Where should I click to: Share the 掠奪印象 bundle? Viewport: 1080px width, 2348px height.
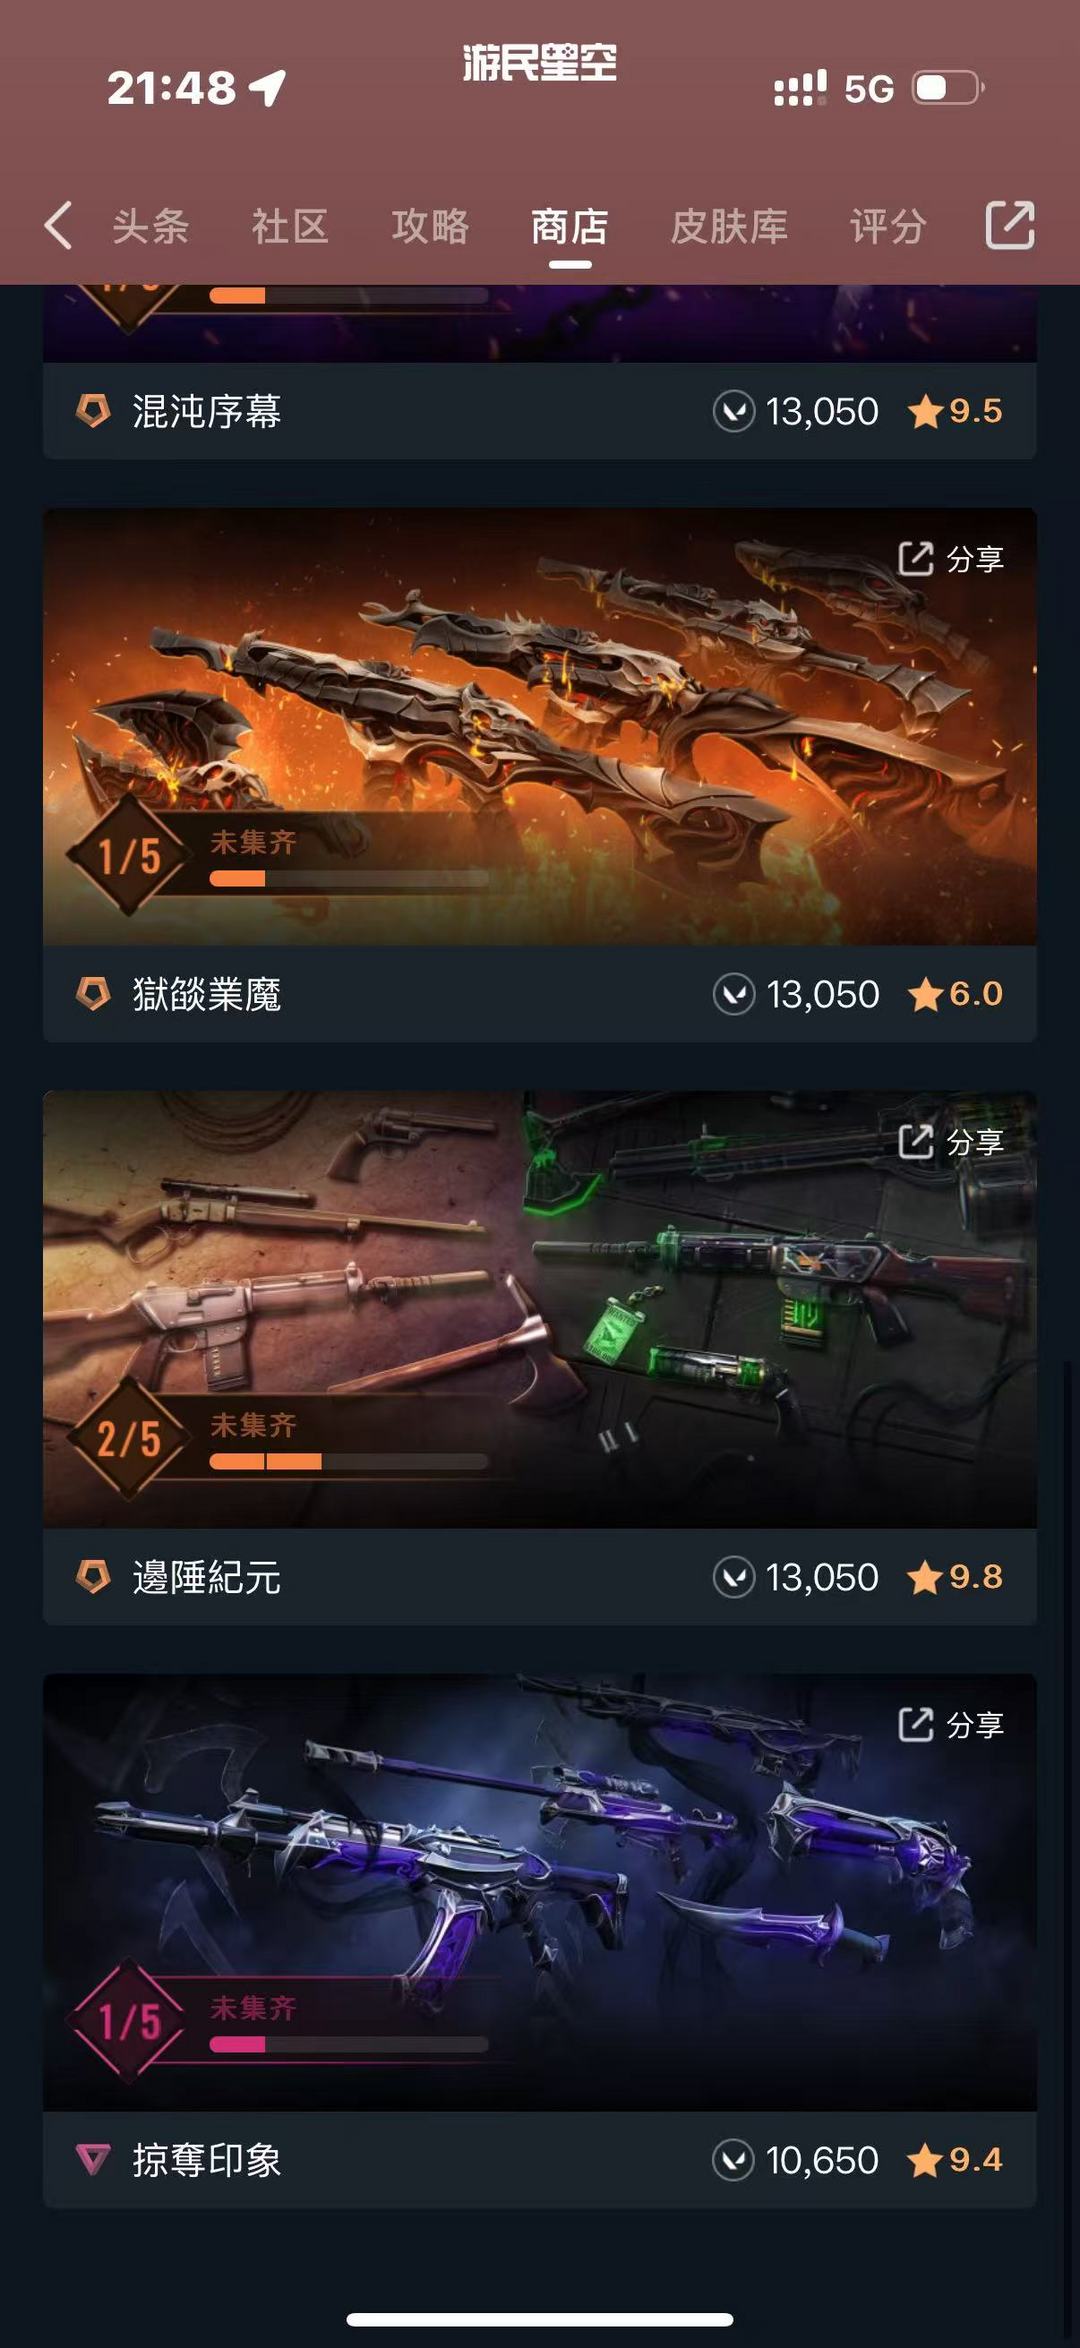click(951, 1725)
